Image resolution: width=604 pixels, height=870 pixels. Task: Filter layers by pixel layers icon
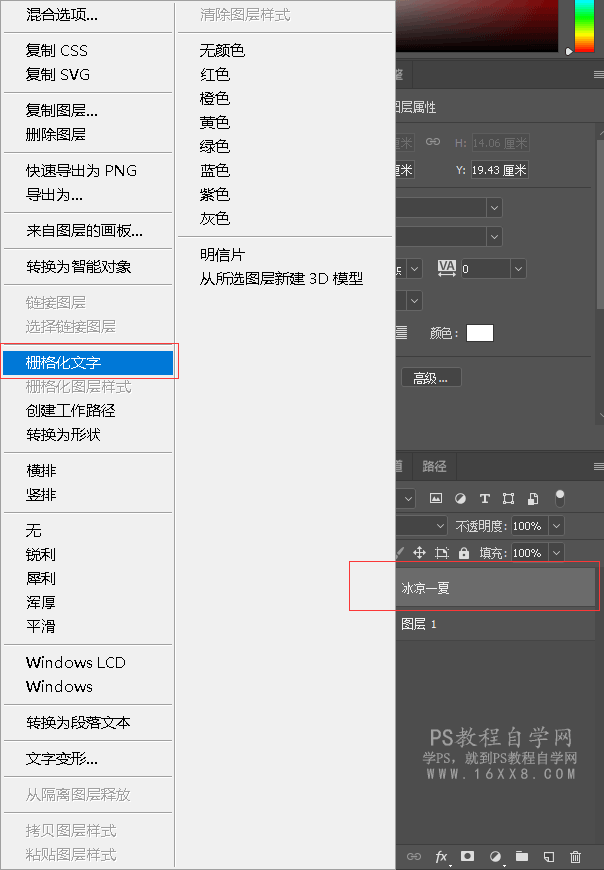[436, 498]
